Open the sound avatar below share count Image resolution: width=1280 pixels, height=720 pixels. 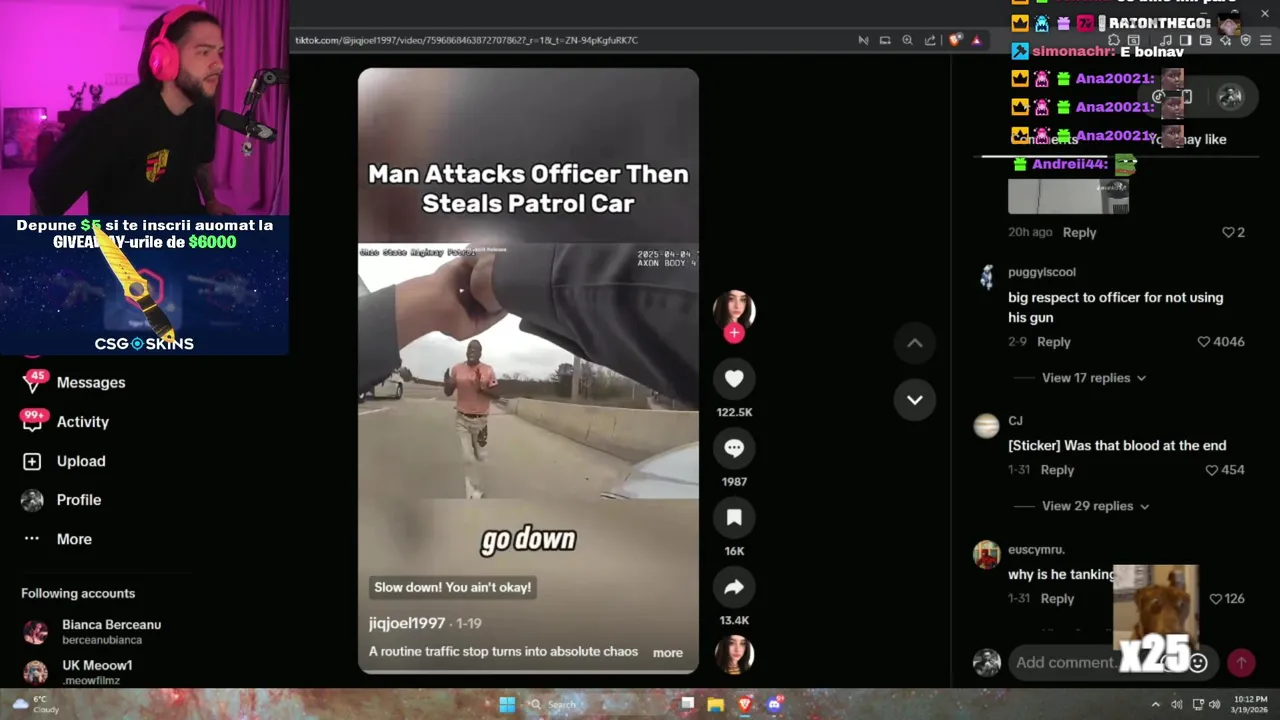(734, 653)
